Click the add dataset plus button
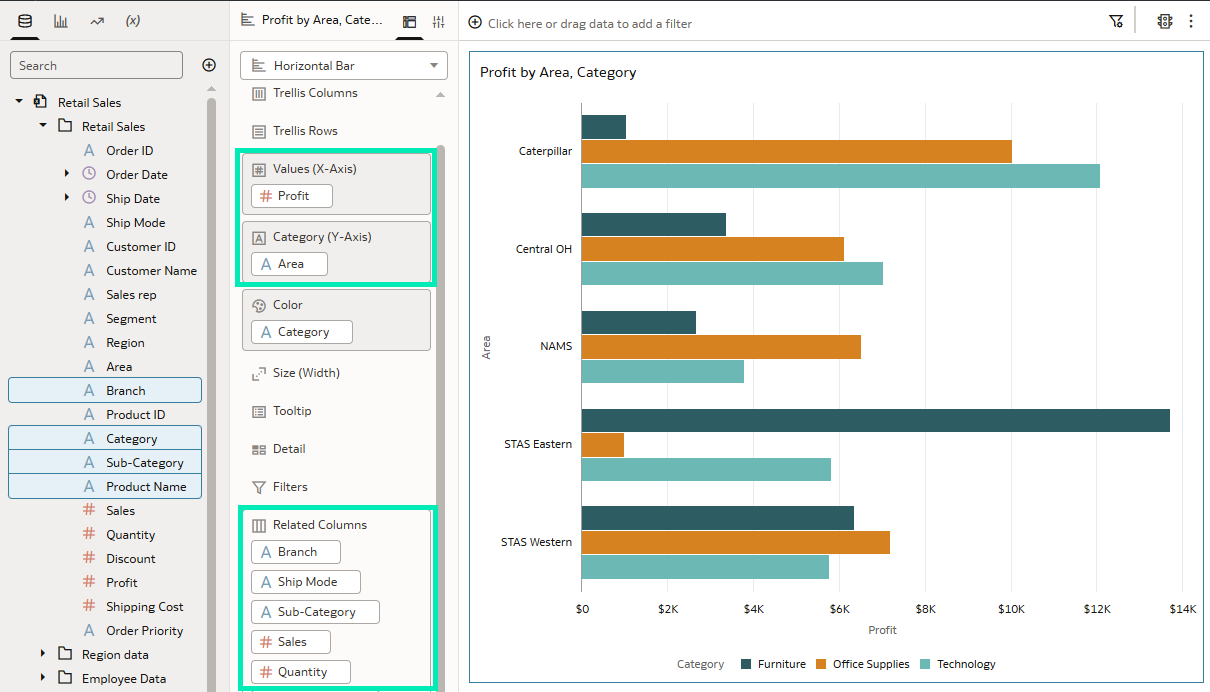The image size is (1210, 692). [x=208, y=64]
